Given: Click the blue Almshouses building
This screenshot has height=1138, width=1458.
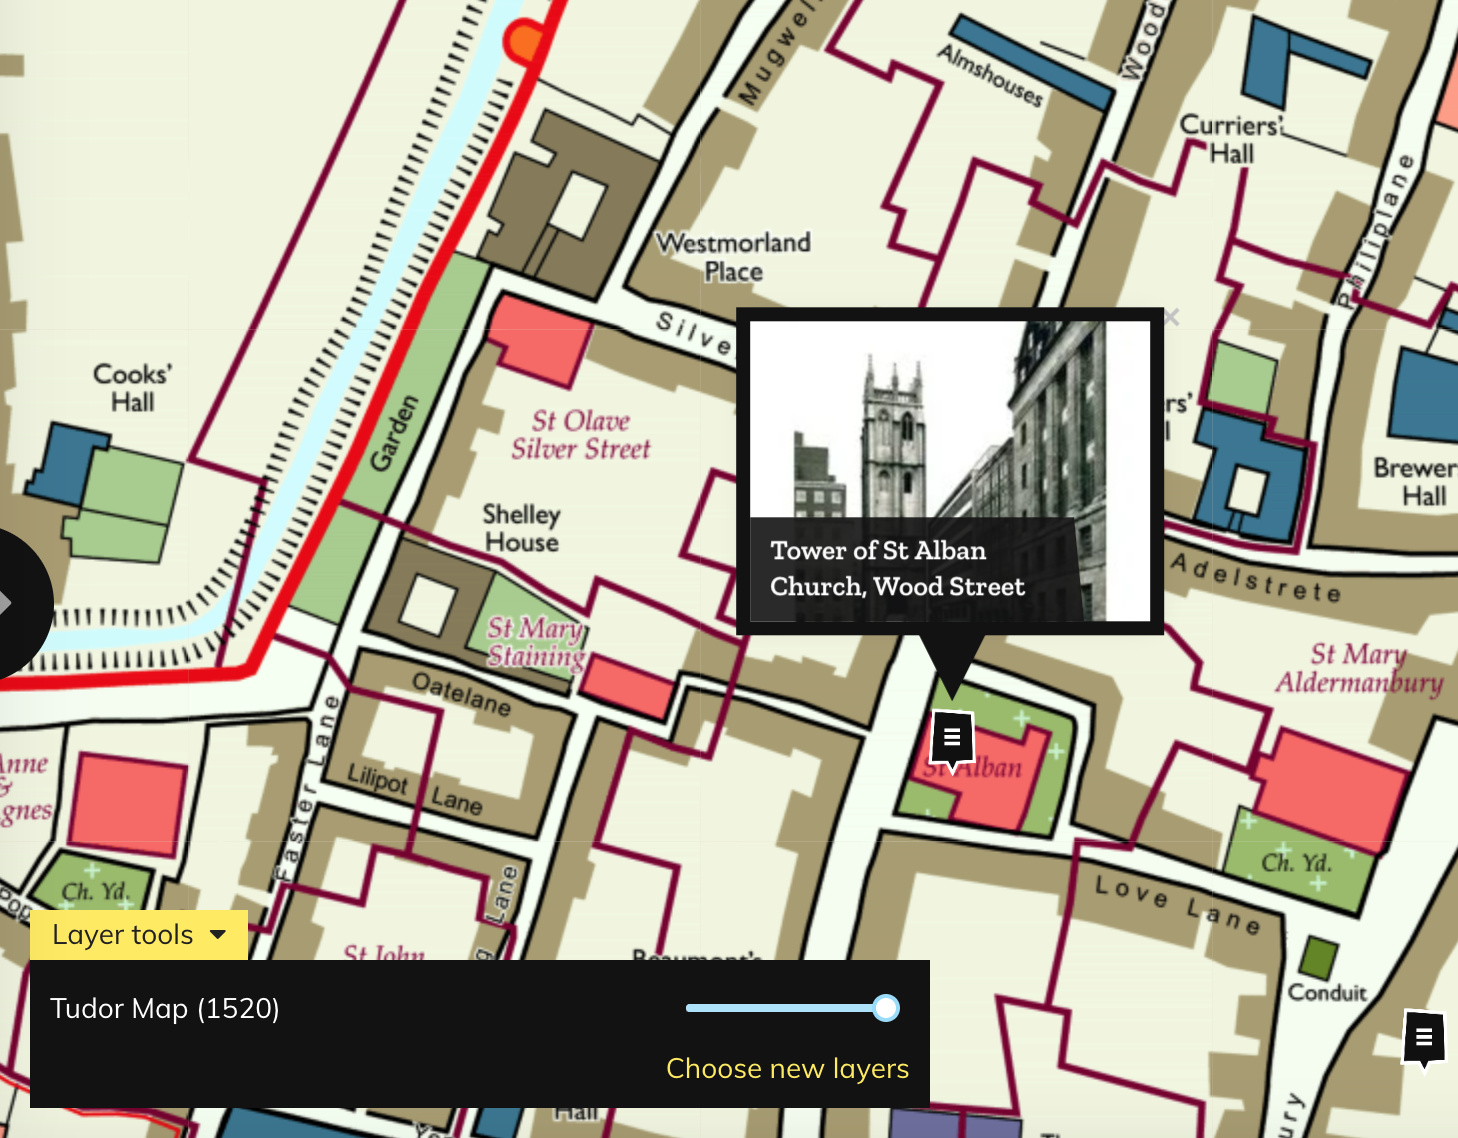Looking at the screenshot, I should pos(1030,62).
